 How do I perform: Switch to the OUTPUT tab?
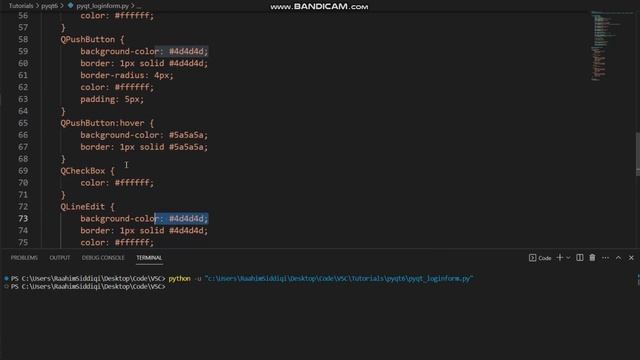60,258
